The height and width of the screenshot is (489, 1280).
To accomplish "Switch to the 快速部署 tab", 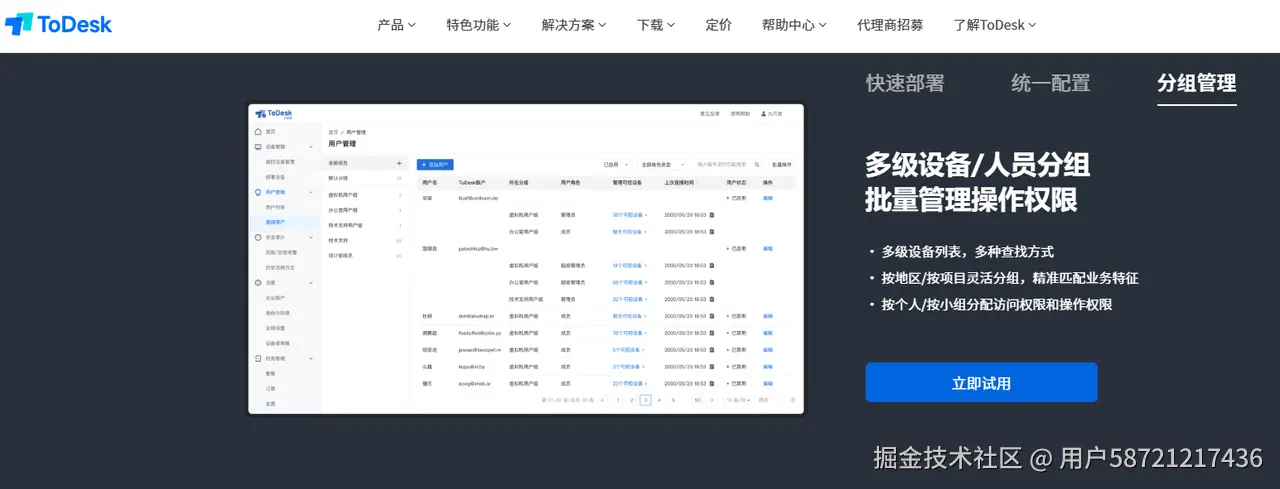I will click(x=905, y=83).
